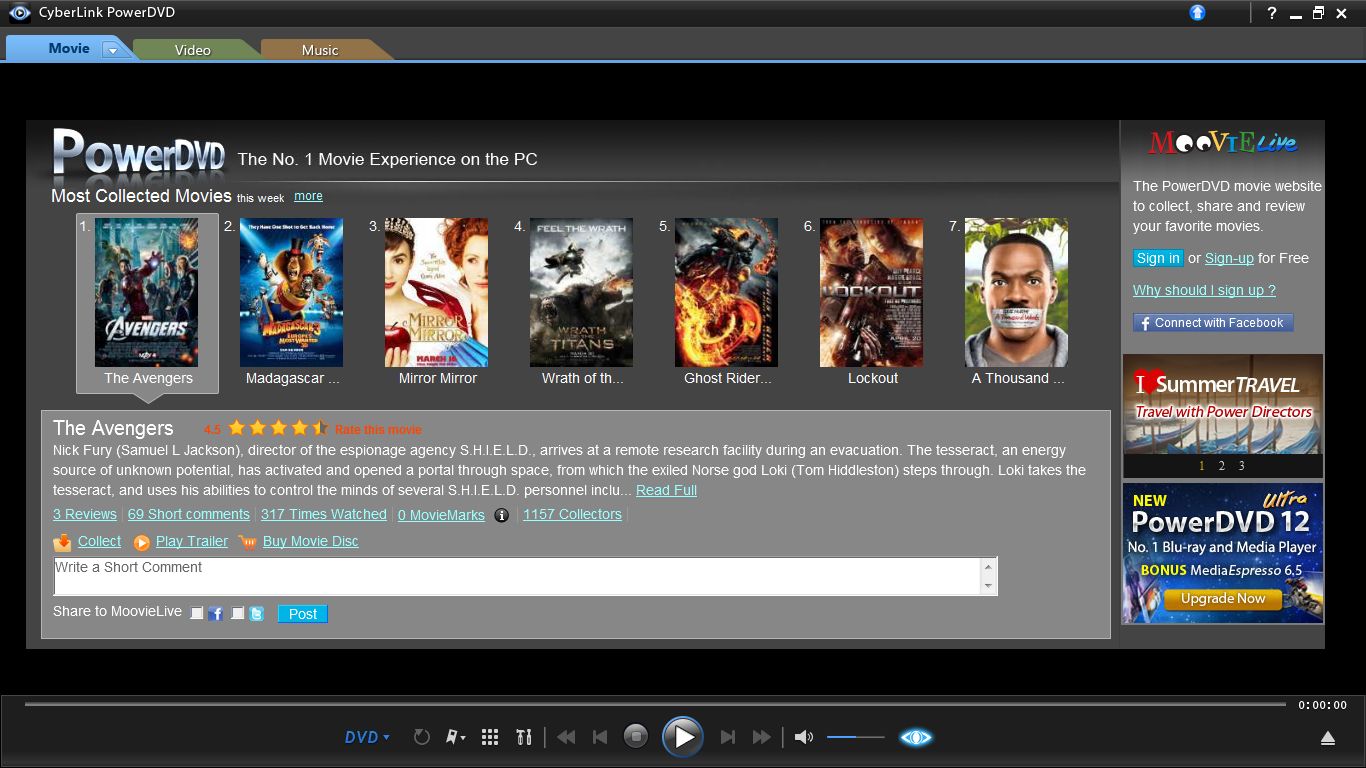Open the bookmark dropdown in the control bar
Screen dimensions: 1366x768
click(x=456, y=737)
